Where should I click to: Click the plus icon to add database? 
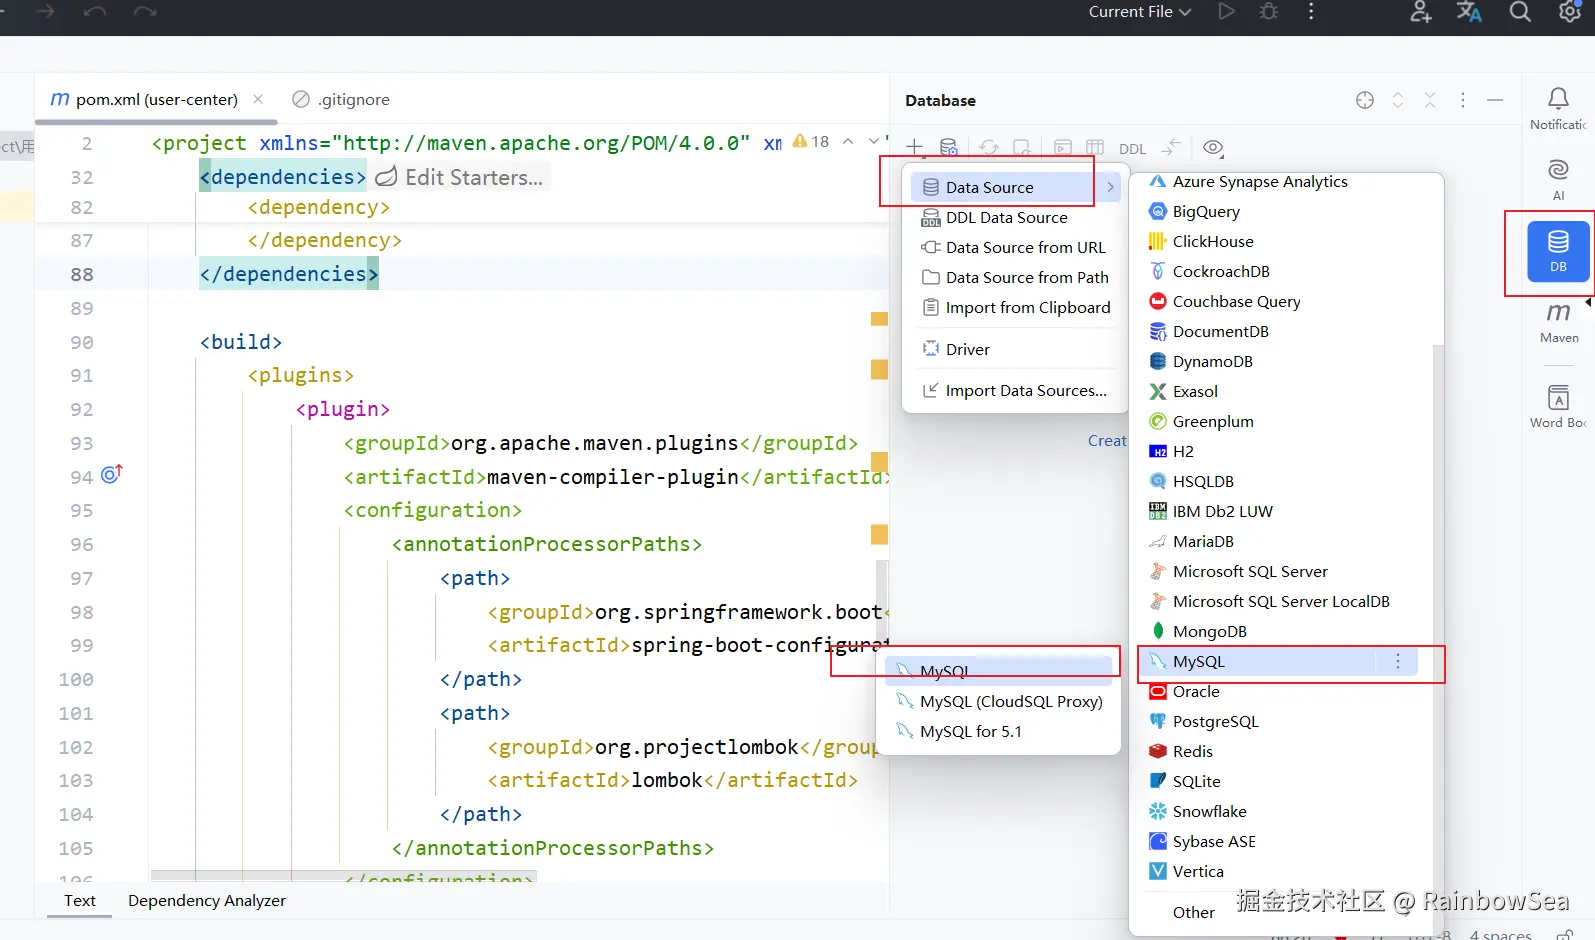(914, 148)
